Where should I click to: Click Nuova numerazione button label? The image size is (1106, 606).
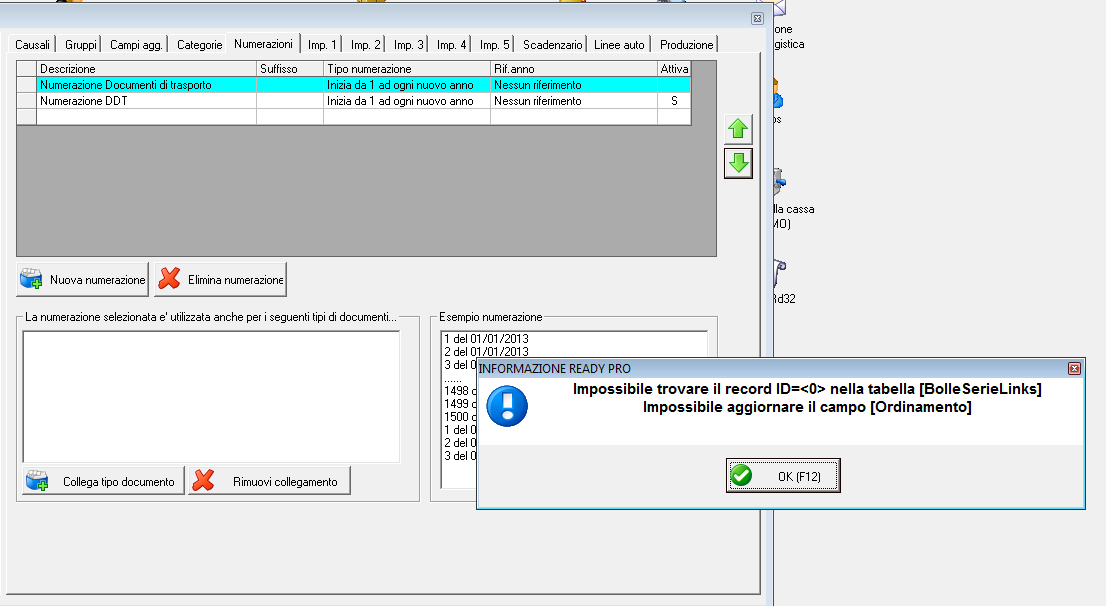[x=97, y=280]
